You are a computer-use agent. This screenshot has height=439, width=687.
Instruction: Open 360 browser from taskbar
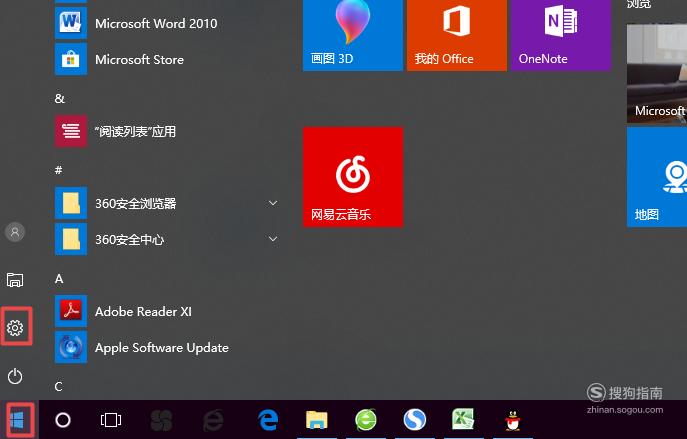(x=366, y=420)
